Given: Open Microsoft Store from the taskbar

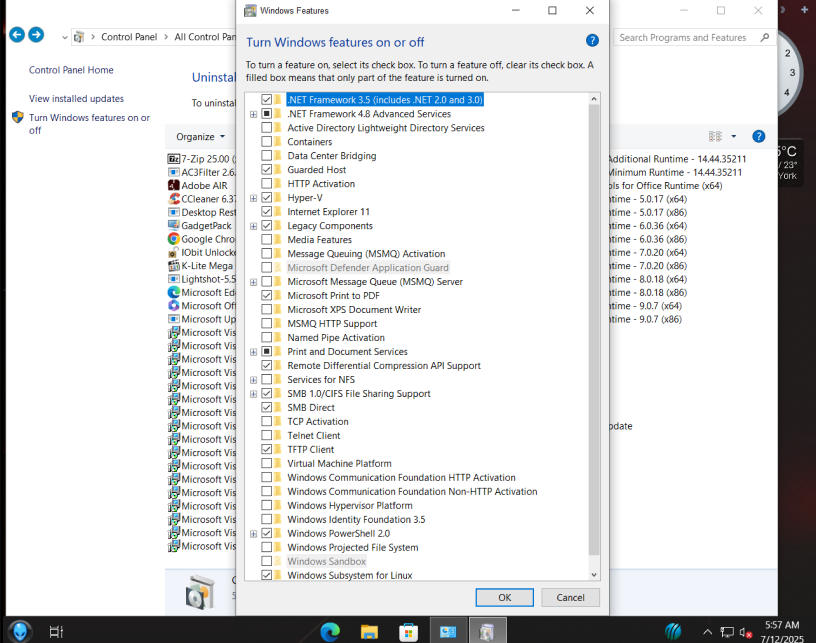Looking at the screenshot, I should [x=409, y=632].
